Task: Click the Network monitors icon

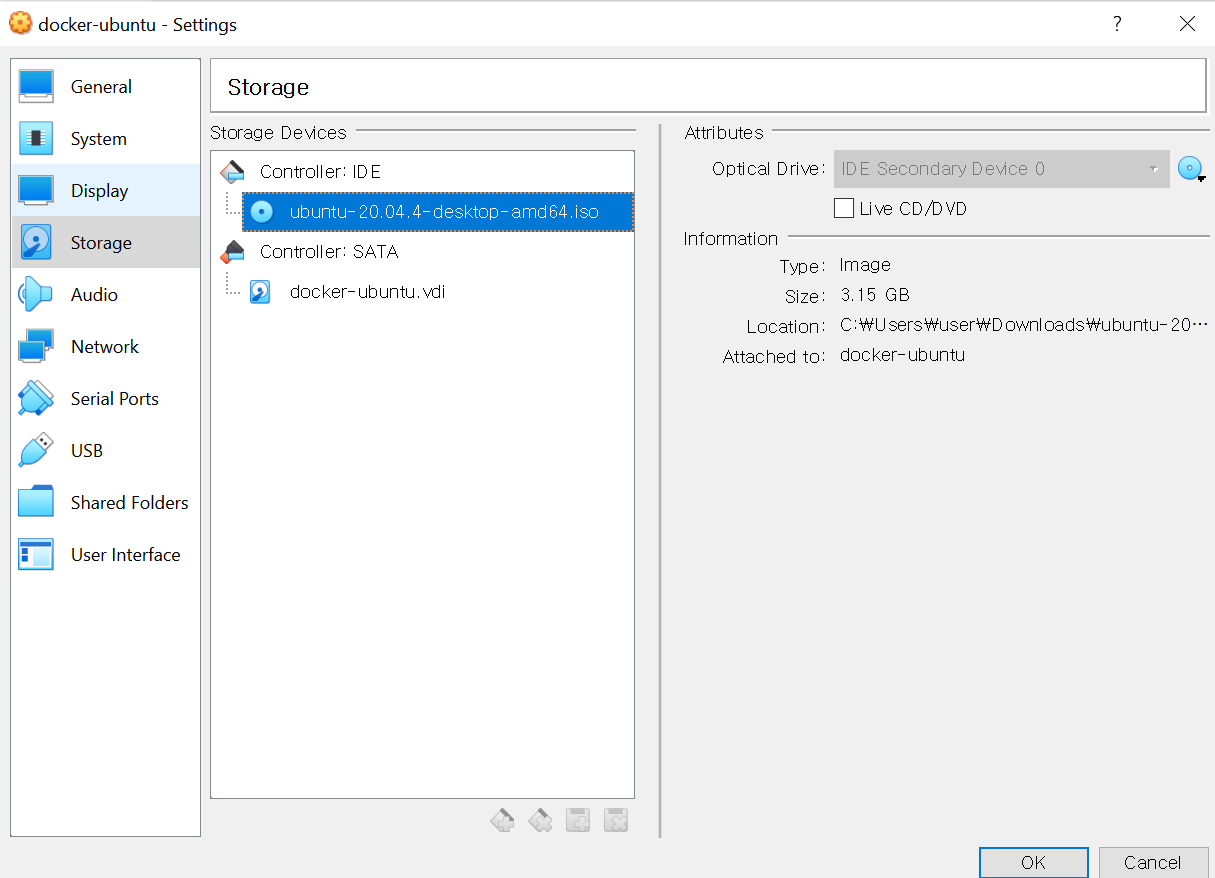Action: (36, 347)
